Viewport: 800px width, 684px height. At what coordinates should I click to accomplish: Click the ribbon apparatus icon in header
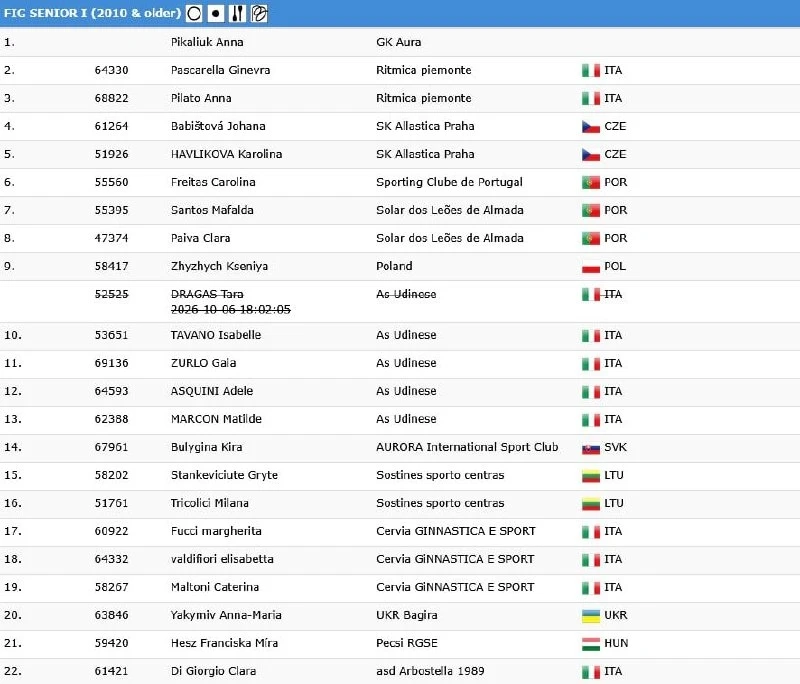tap(259, 13)
